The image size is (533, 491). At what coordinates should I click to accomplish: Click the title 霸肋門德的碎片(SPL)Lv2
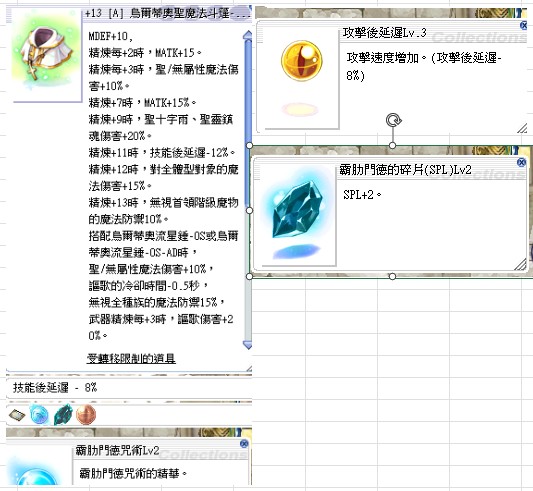406,170
